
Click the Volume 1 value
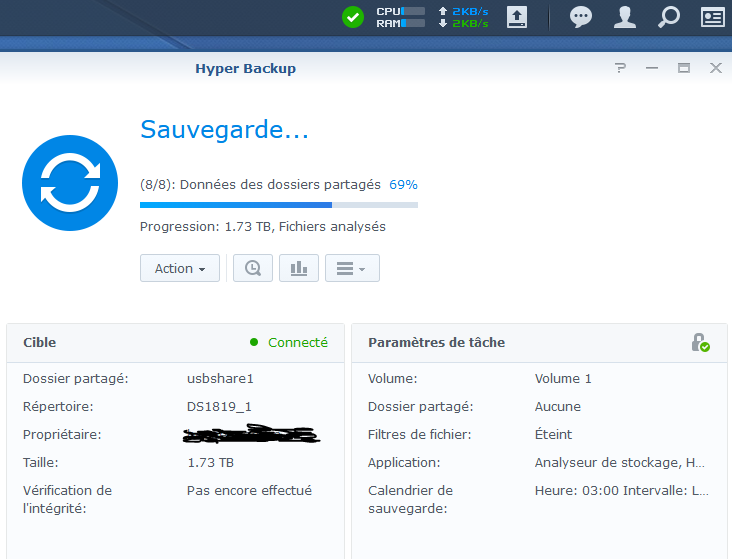(x=563, y=378)
